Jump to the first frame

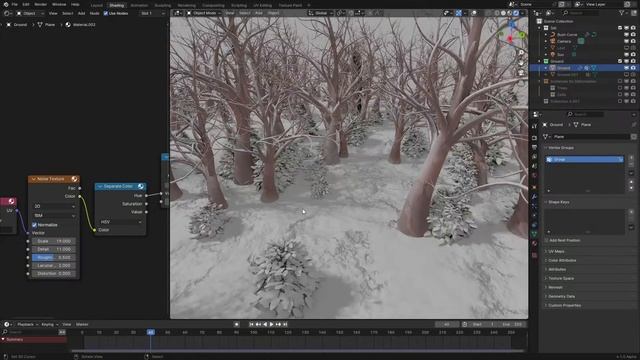click(251, 324)
